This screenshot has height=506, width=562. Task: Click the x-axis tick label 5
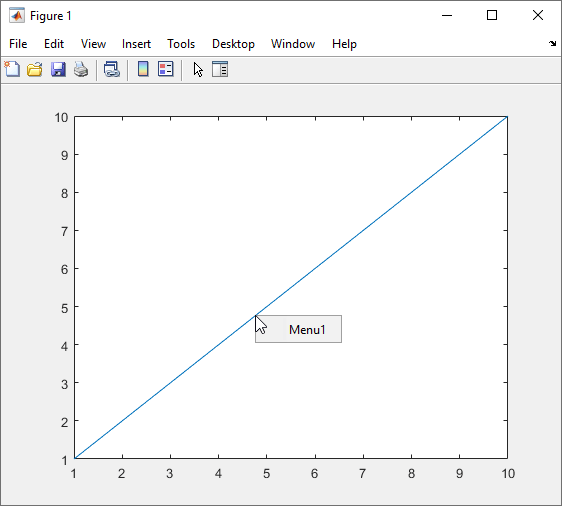point(266,474)
